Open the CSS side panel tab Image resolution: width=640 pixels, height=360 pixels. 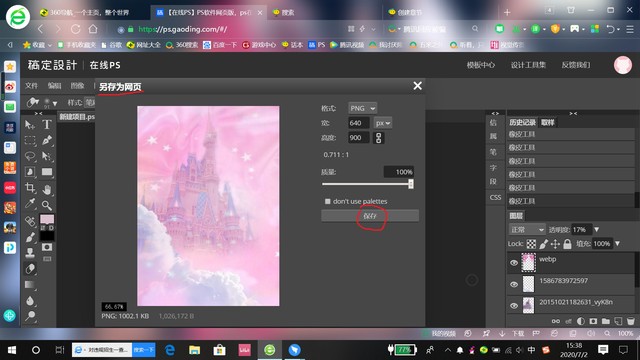click(495, 198)
